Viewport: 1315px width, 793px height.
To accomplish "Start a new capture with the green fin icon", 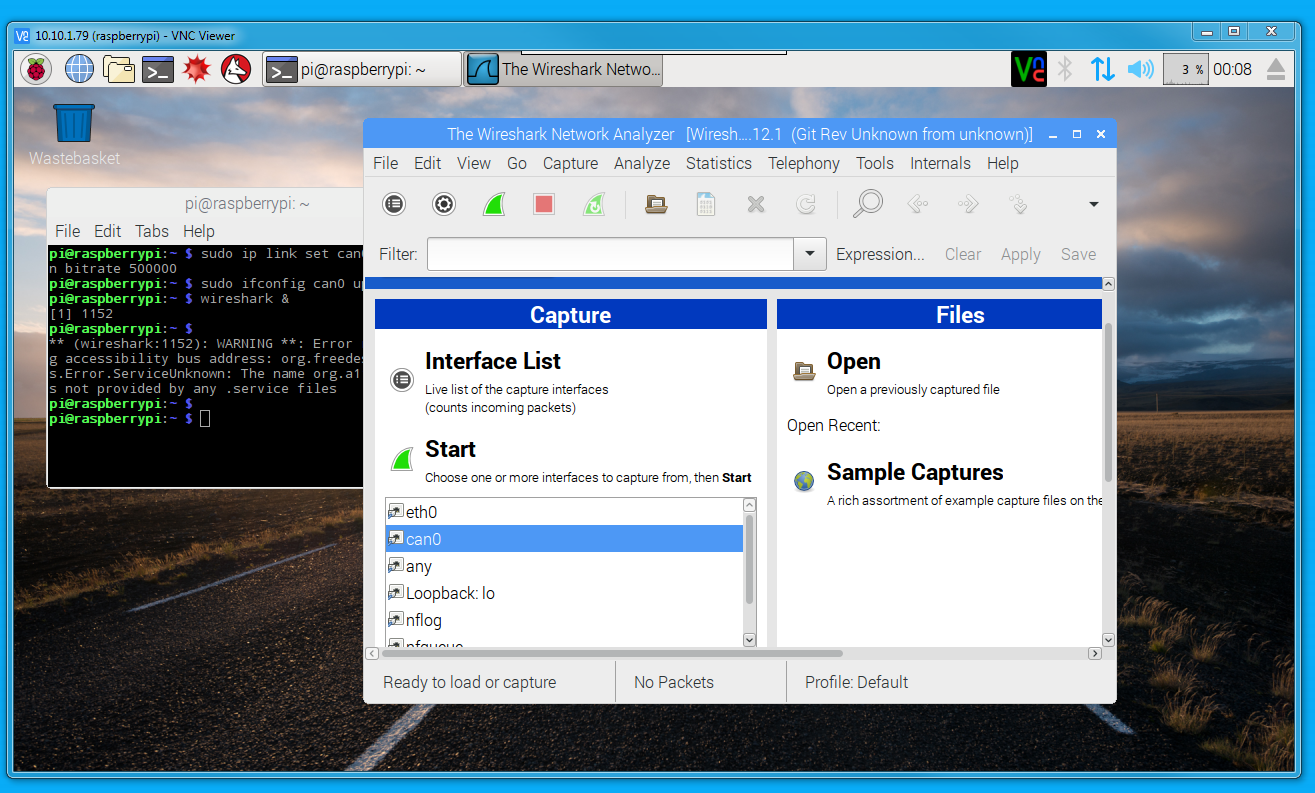I will point(493,204).
